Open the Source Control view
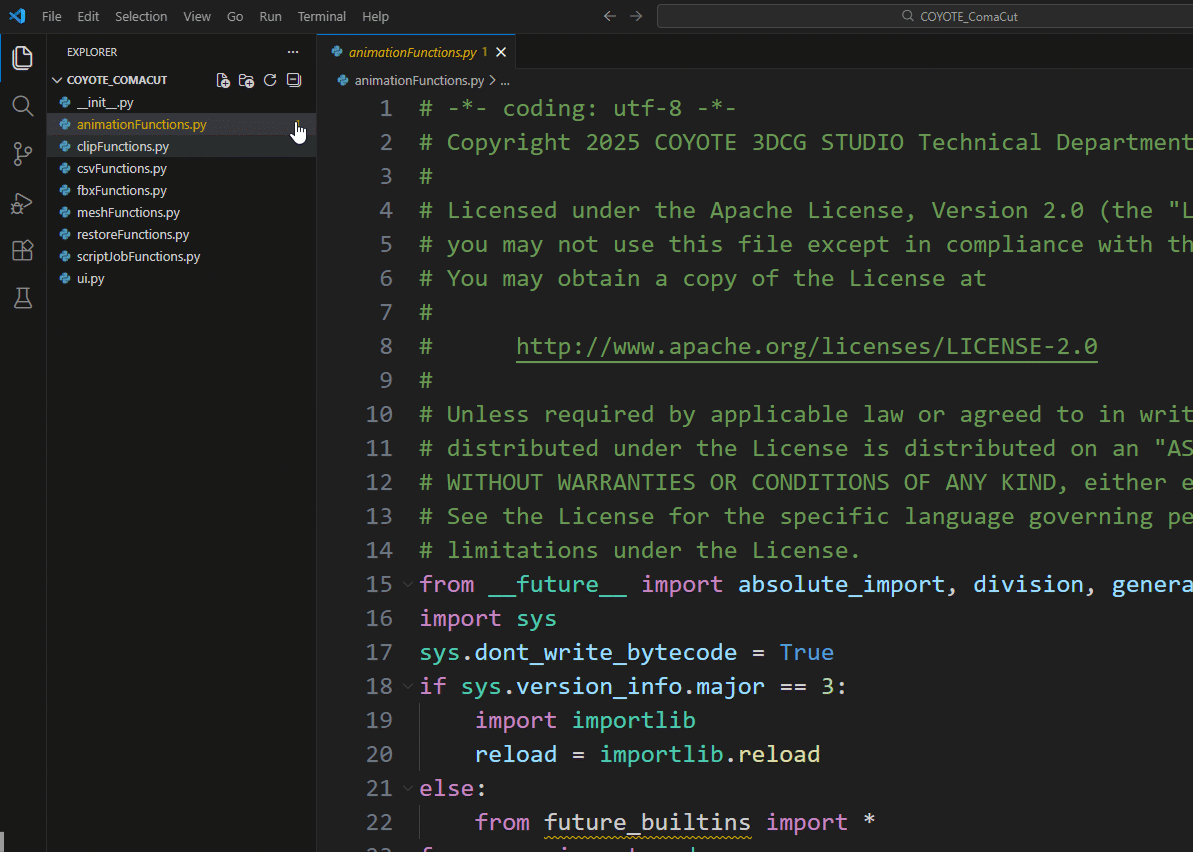 coord(22,154)
